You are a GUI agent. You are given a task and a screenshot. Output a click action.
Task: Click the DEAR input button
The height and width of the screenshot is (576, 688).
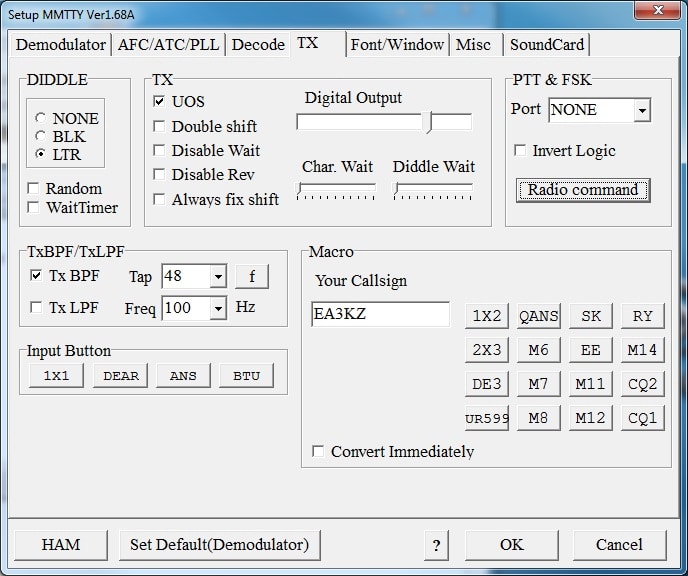click(121, 376)
